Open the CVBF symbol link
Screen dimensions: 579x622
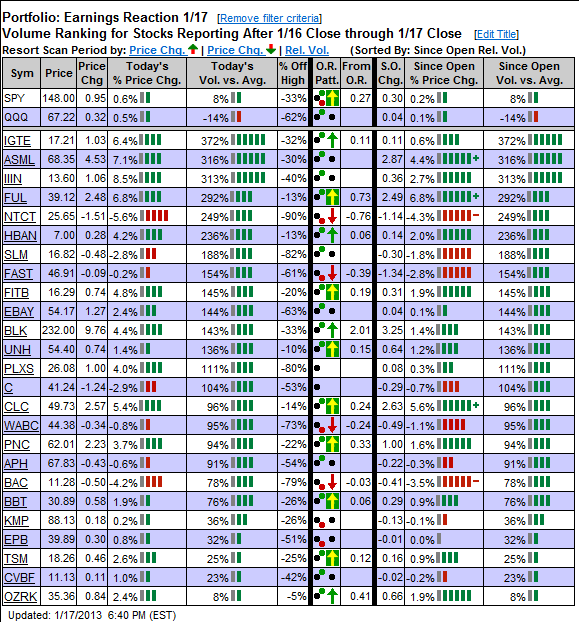19,578
